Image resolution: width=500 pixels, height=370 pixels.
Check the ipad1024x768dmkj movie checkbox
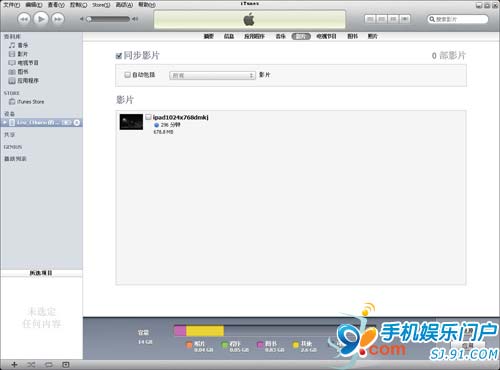point(148,117)
